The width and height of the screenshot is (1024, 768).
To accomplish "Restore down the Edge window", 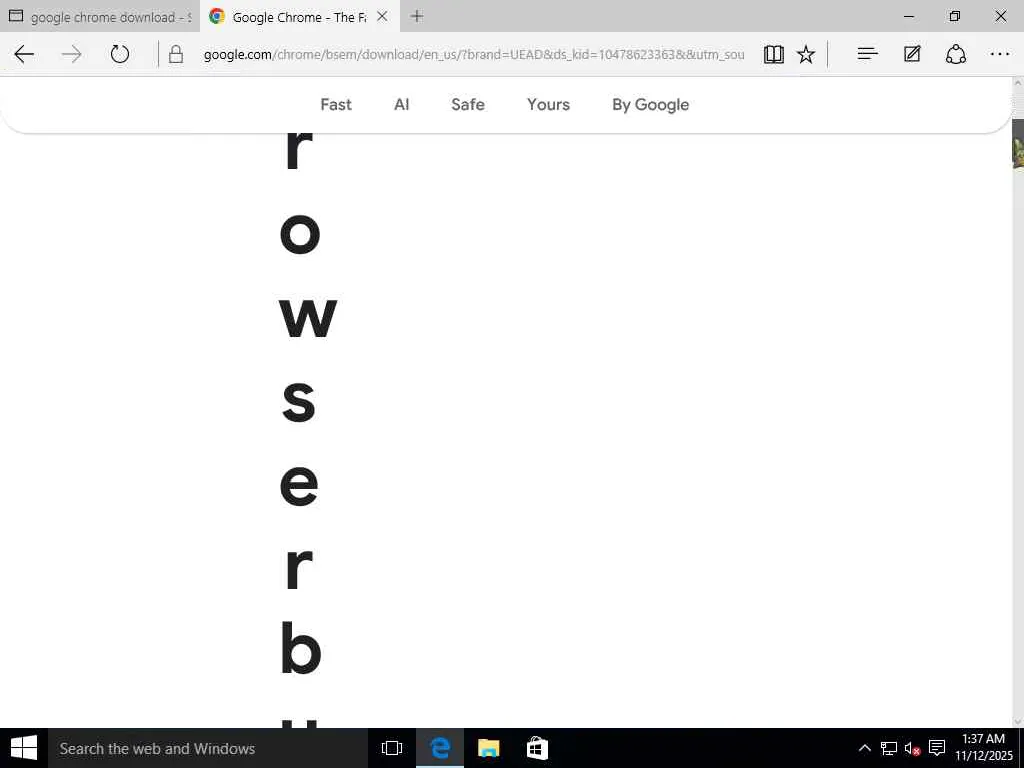I will (955, 16).
